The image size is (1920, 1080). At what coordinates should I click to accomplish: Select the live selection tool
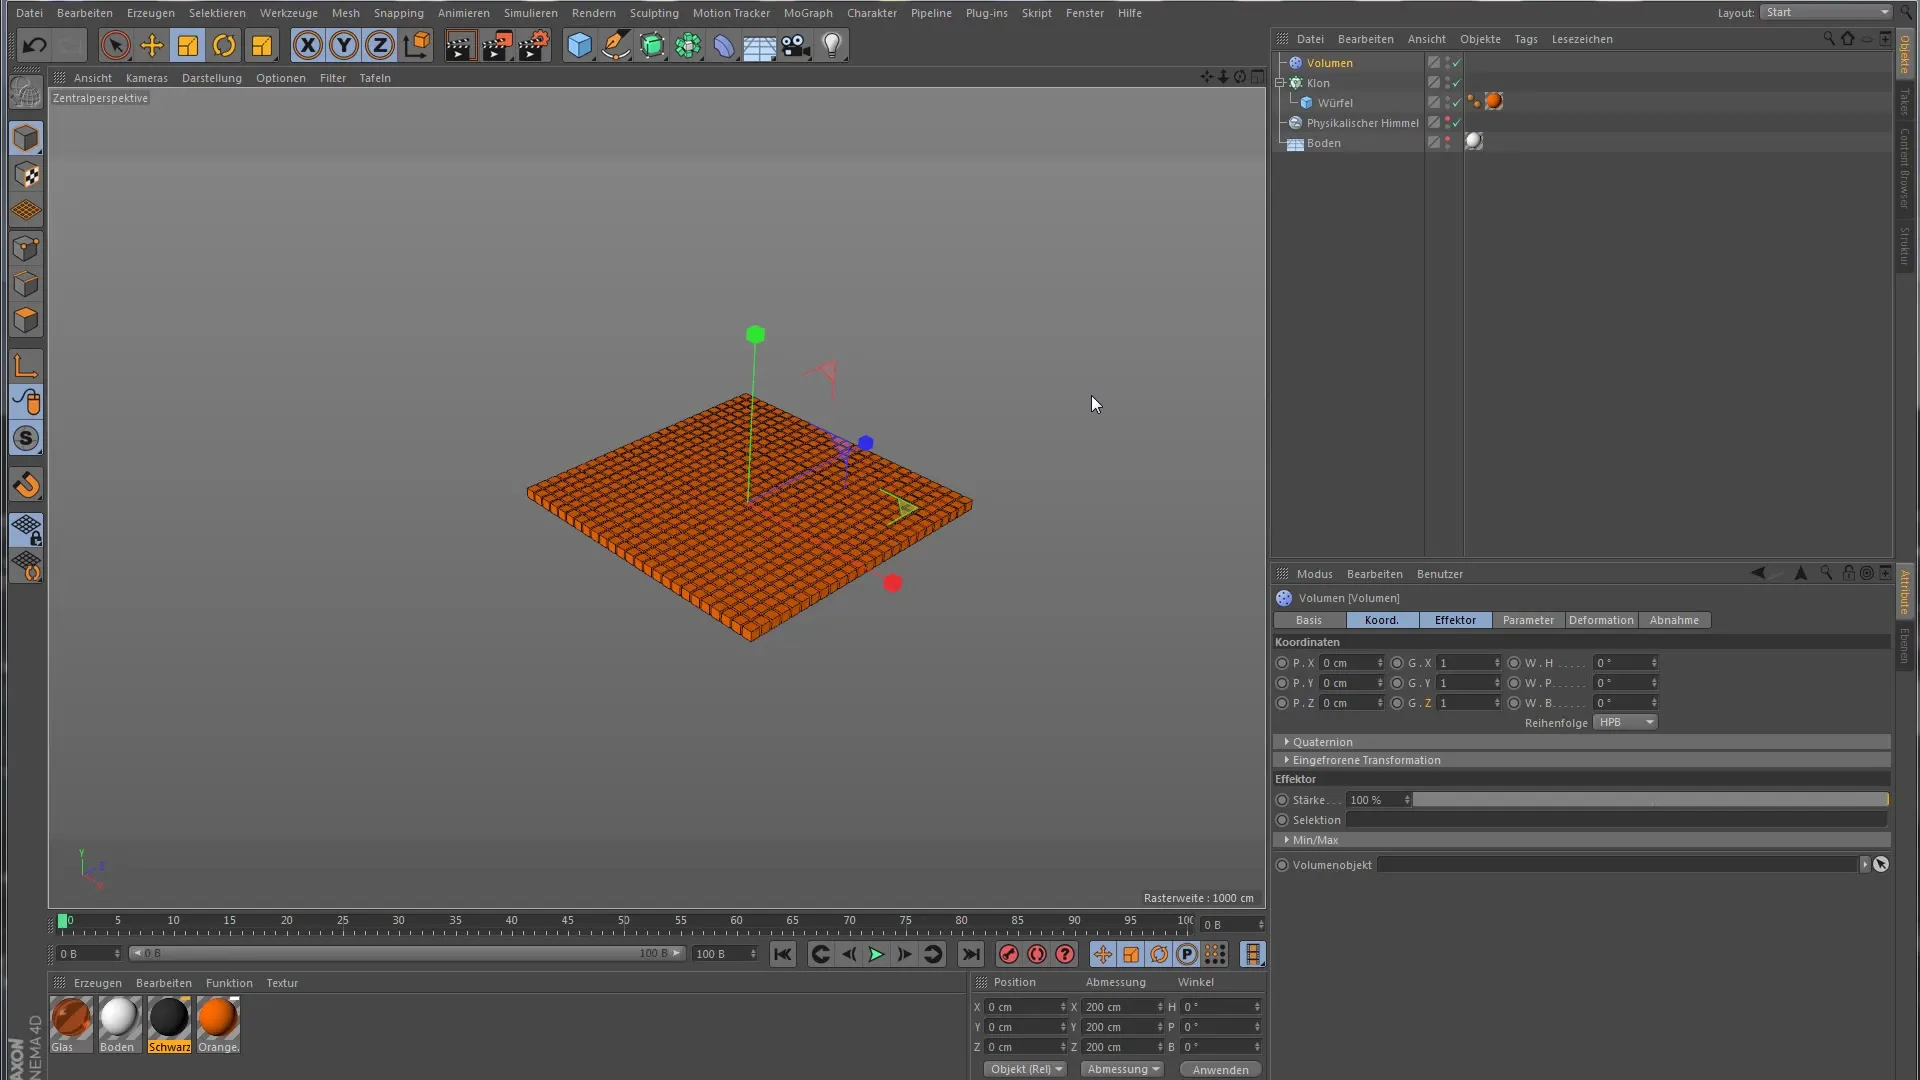pyautogui.click(x=115, y=45)
